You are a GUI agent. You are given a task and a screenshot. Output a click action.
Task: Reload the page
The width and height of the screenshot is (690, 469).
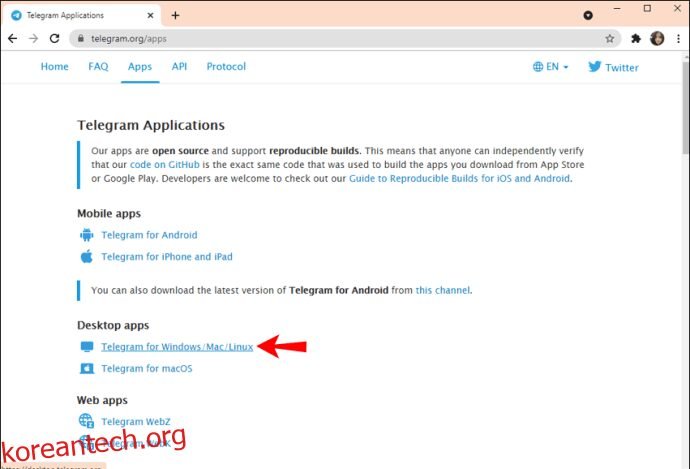pyautogui.click(x=56, y=38)
